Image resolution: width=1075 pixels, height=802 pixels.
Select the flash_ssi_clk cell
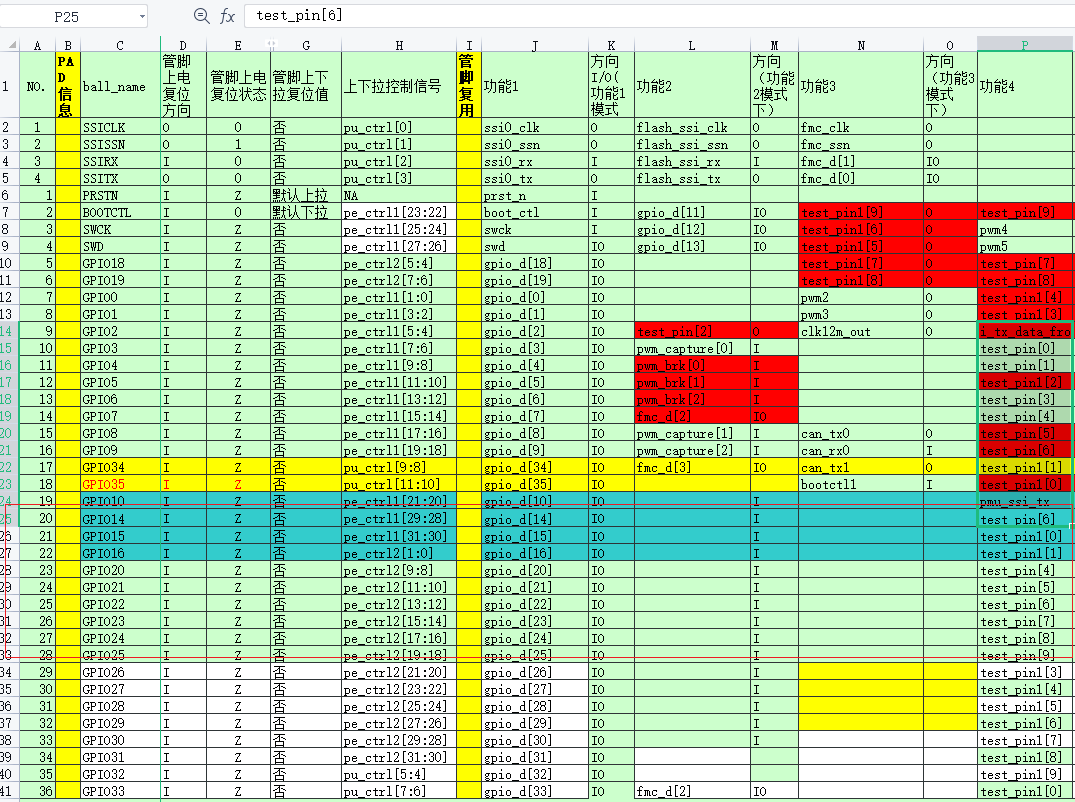point(692,127)
